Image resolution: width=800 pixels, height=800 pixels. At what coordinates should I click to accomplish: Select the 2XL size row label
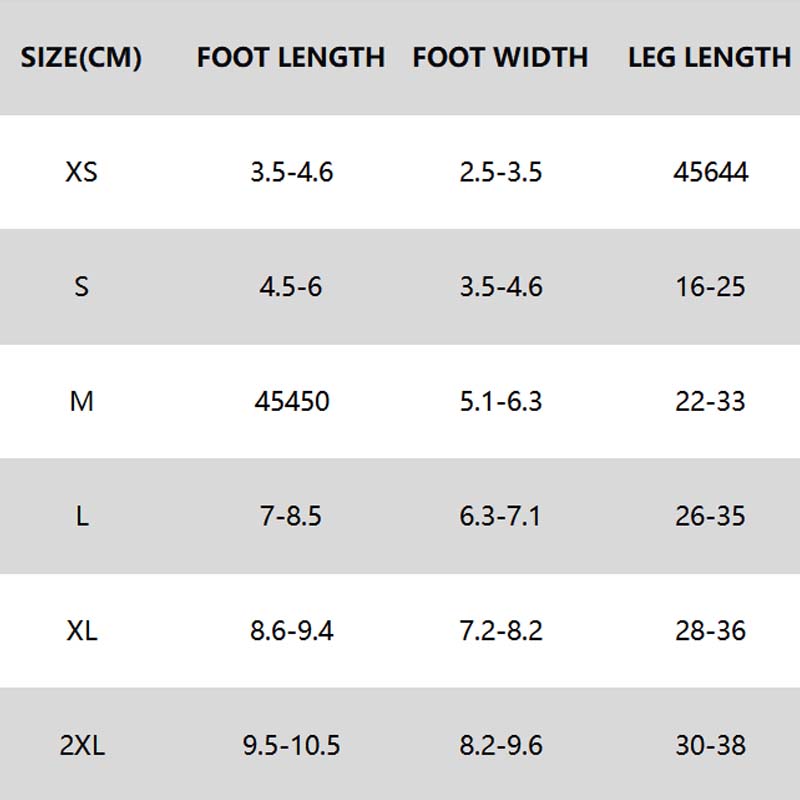[81, 746]
